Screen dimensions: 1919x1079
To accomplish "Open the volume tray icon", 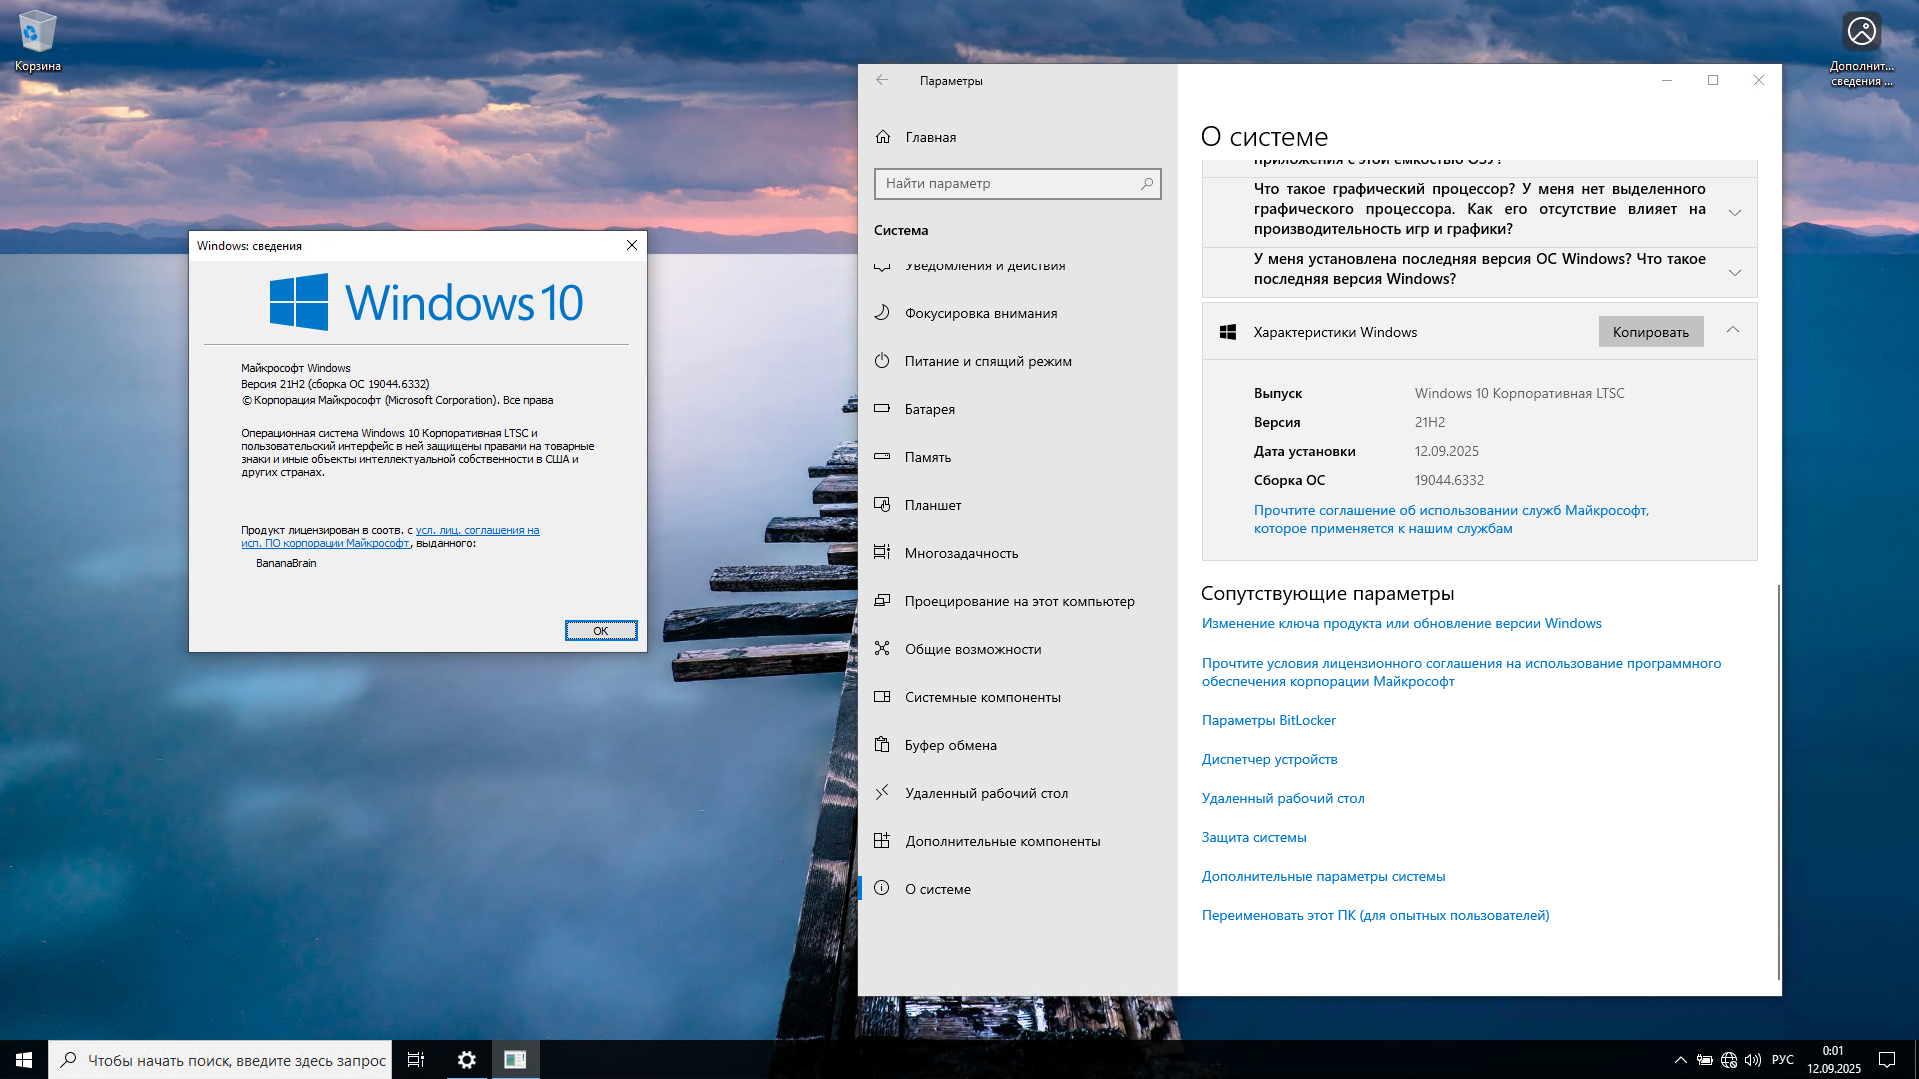I will tap(1753, 1060).
